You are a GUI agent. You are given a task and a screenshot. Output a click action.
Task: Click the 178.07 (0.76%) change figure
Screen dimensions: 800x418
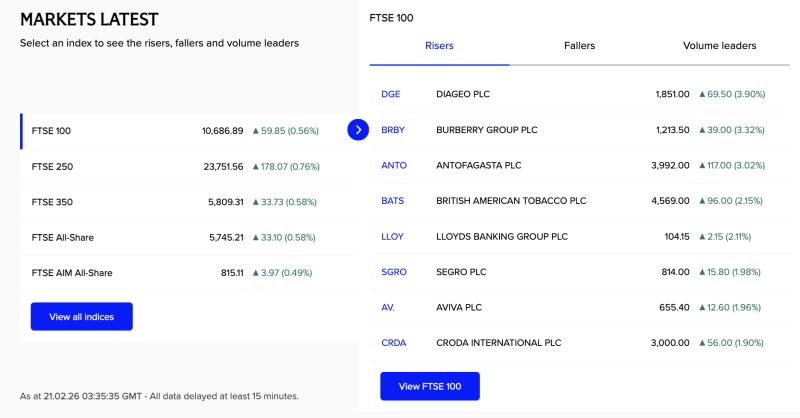point(286,167)
